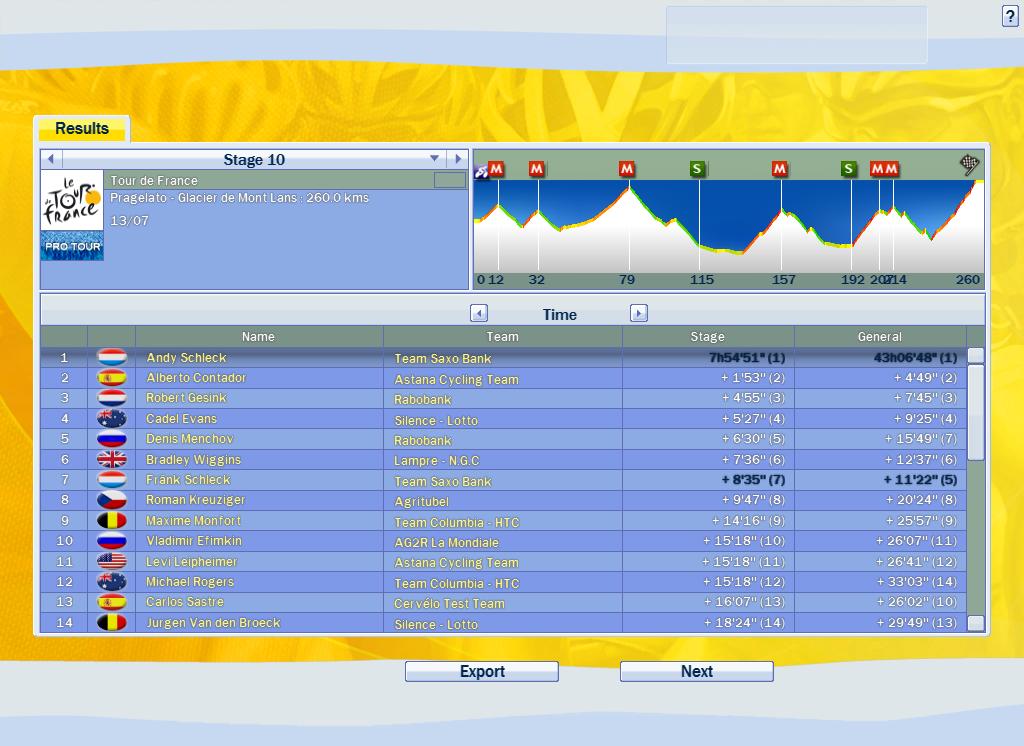
Task: Select the sprint marker at km 192
Action: point(849,169)
